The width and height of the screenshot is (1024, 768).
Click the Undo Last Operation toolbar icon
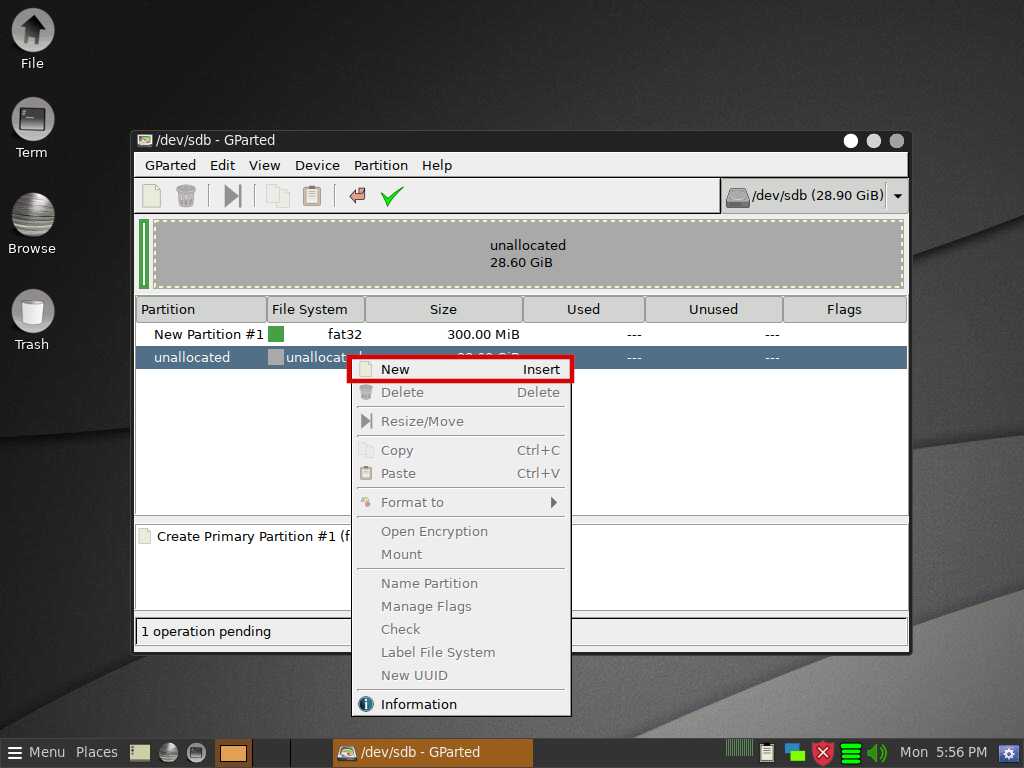pyautogui.click(x=357, y=196)
